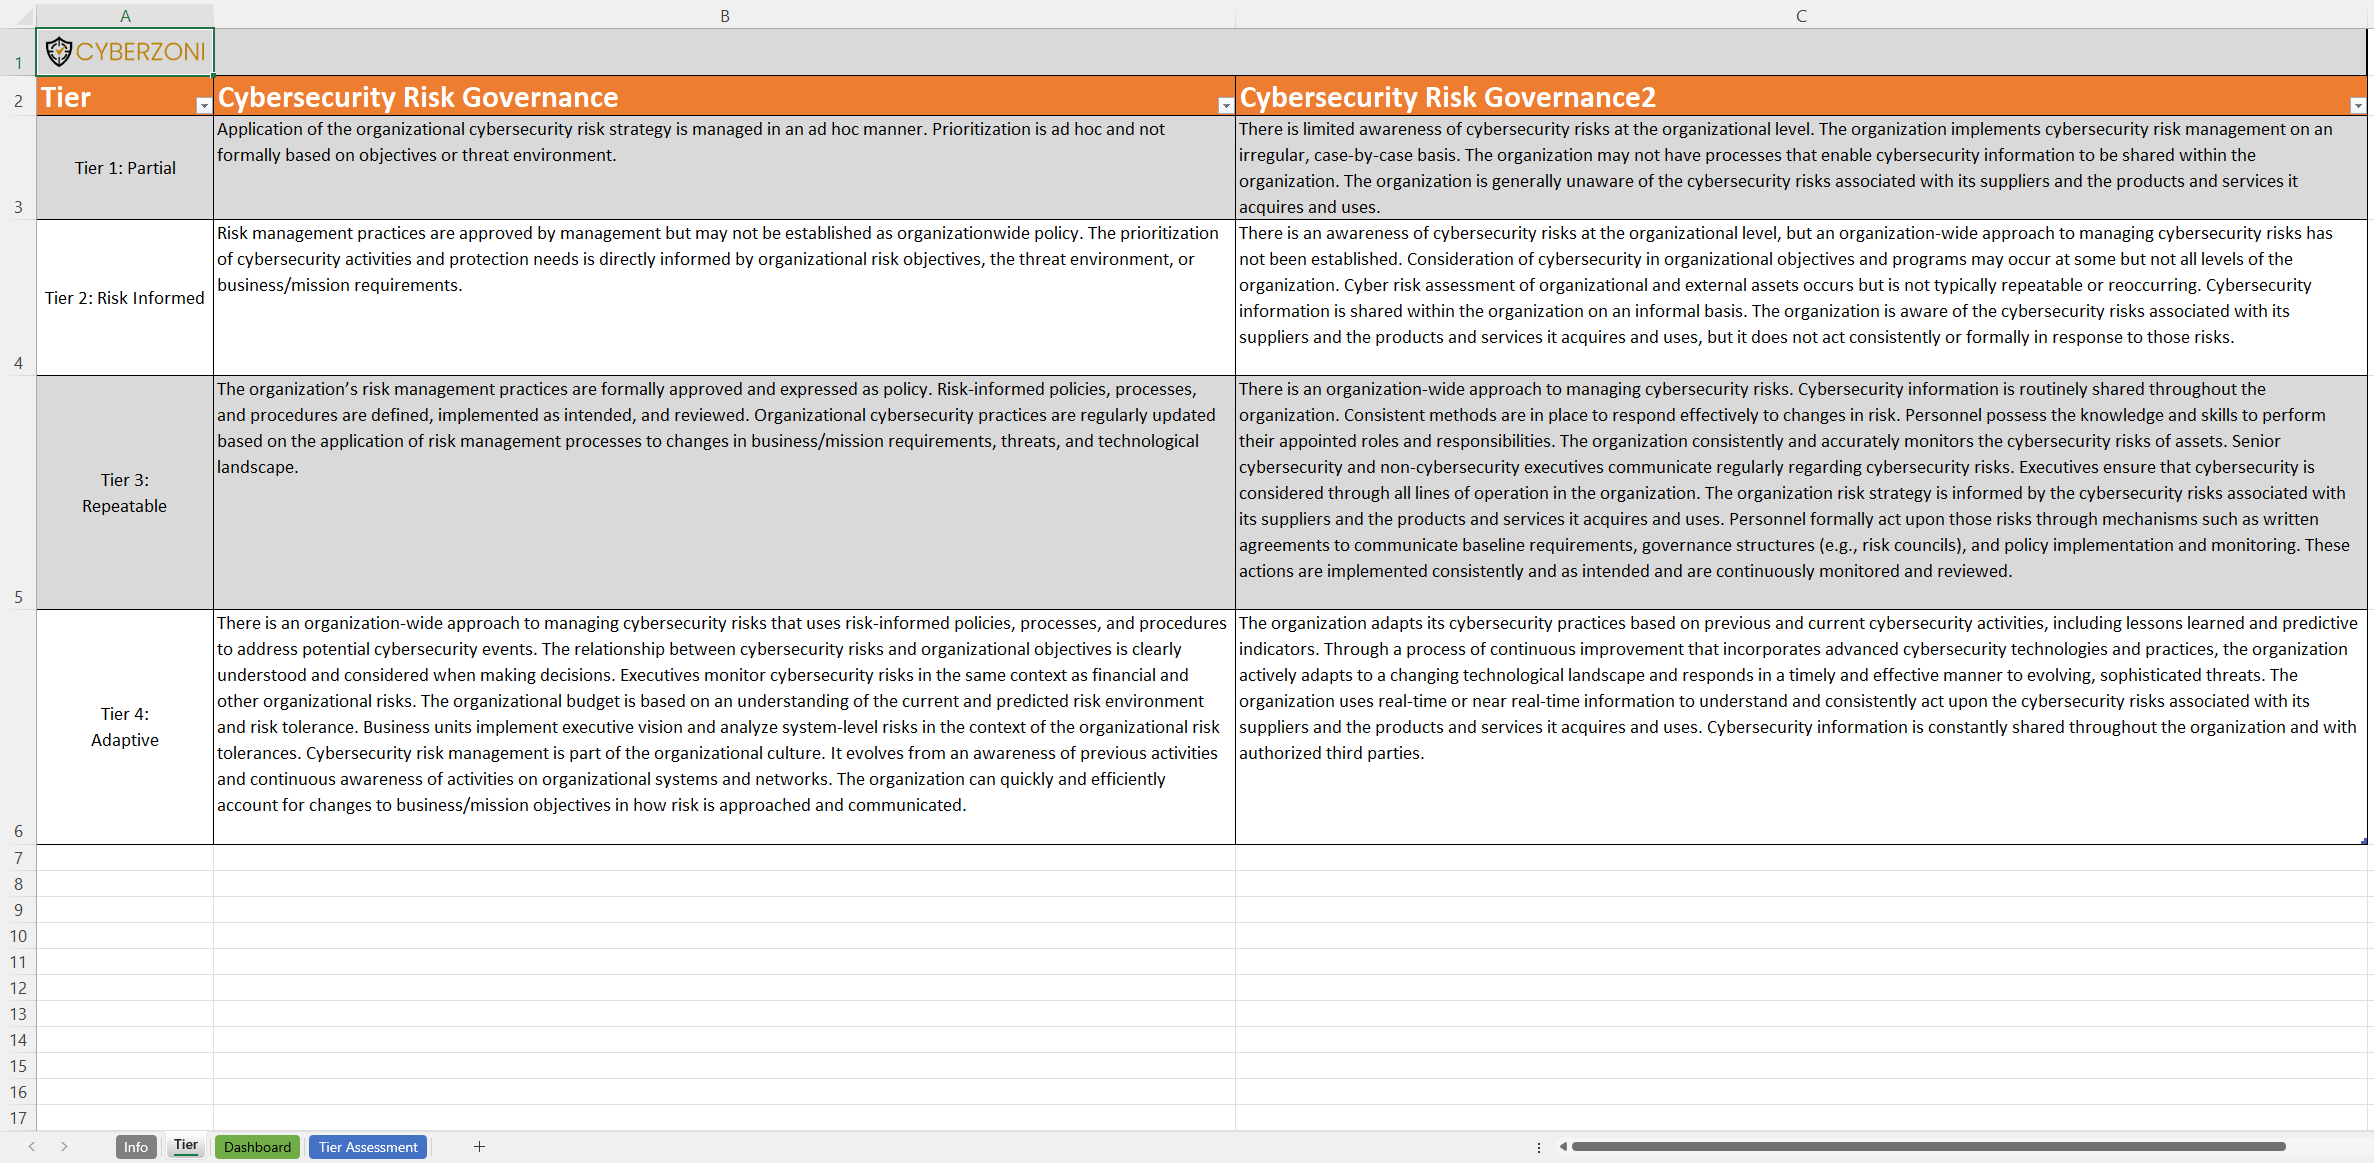This screenshot has height=1164, width=2374.
Task: Switch to the Info sheet tab
Action: point(136,1147)
